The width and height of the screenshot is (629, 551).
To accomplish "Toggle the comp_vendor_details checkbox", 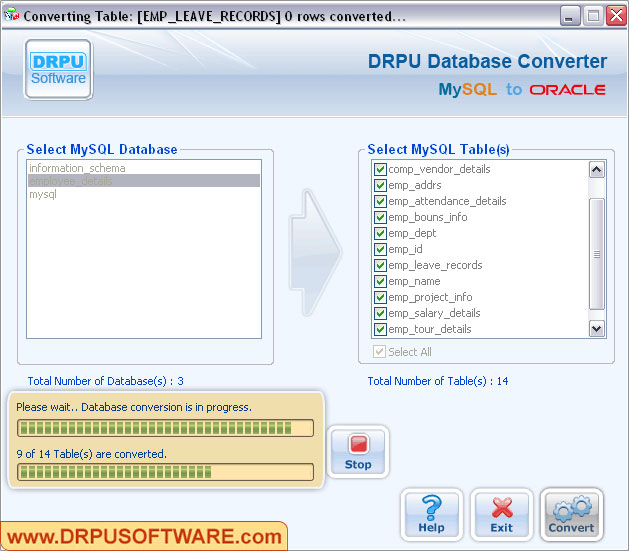I will (x=380, y=169).
